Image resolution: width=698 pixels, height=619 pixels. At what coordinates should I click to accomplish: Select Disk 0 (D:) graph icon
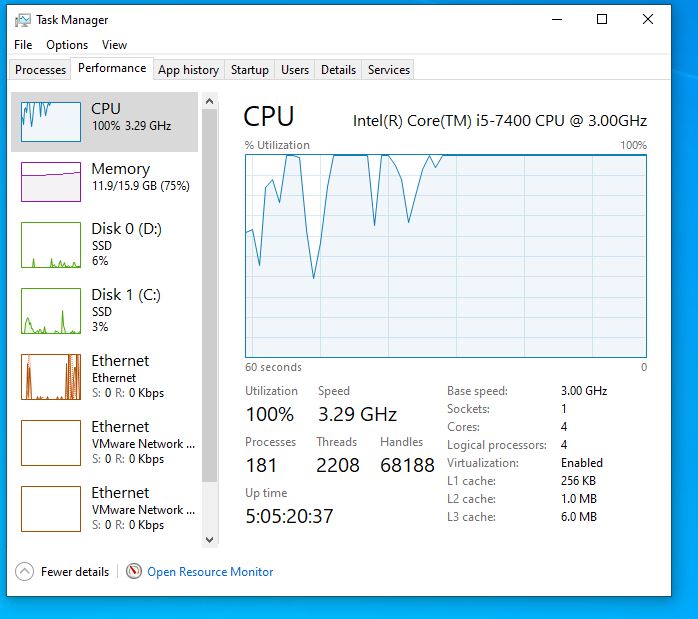click(x=51, y=245)
